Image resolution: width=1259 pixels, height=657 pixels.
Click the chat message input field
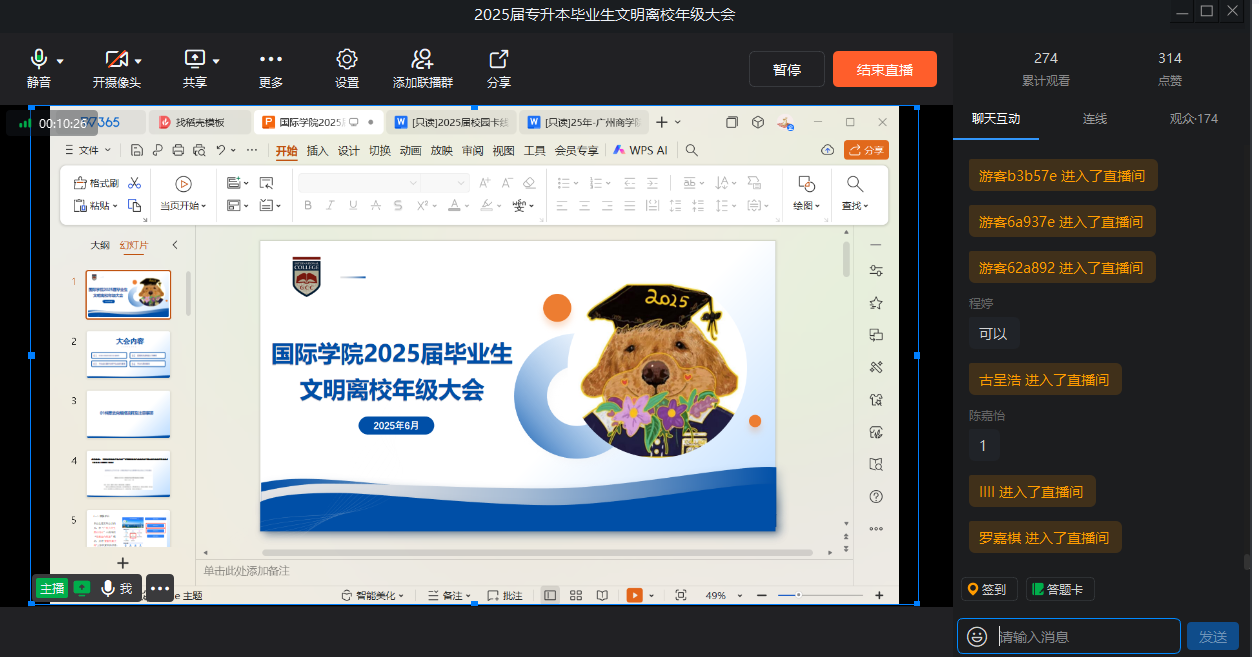click(x=1085, y=637)
